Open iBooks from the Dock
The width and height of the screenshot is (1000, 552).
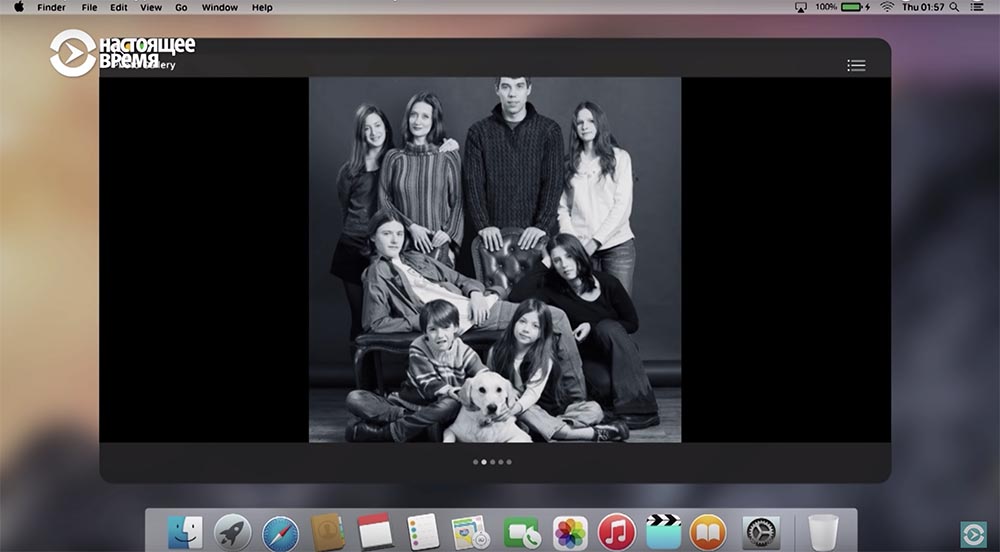point(708,533)
